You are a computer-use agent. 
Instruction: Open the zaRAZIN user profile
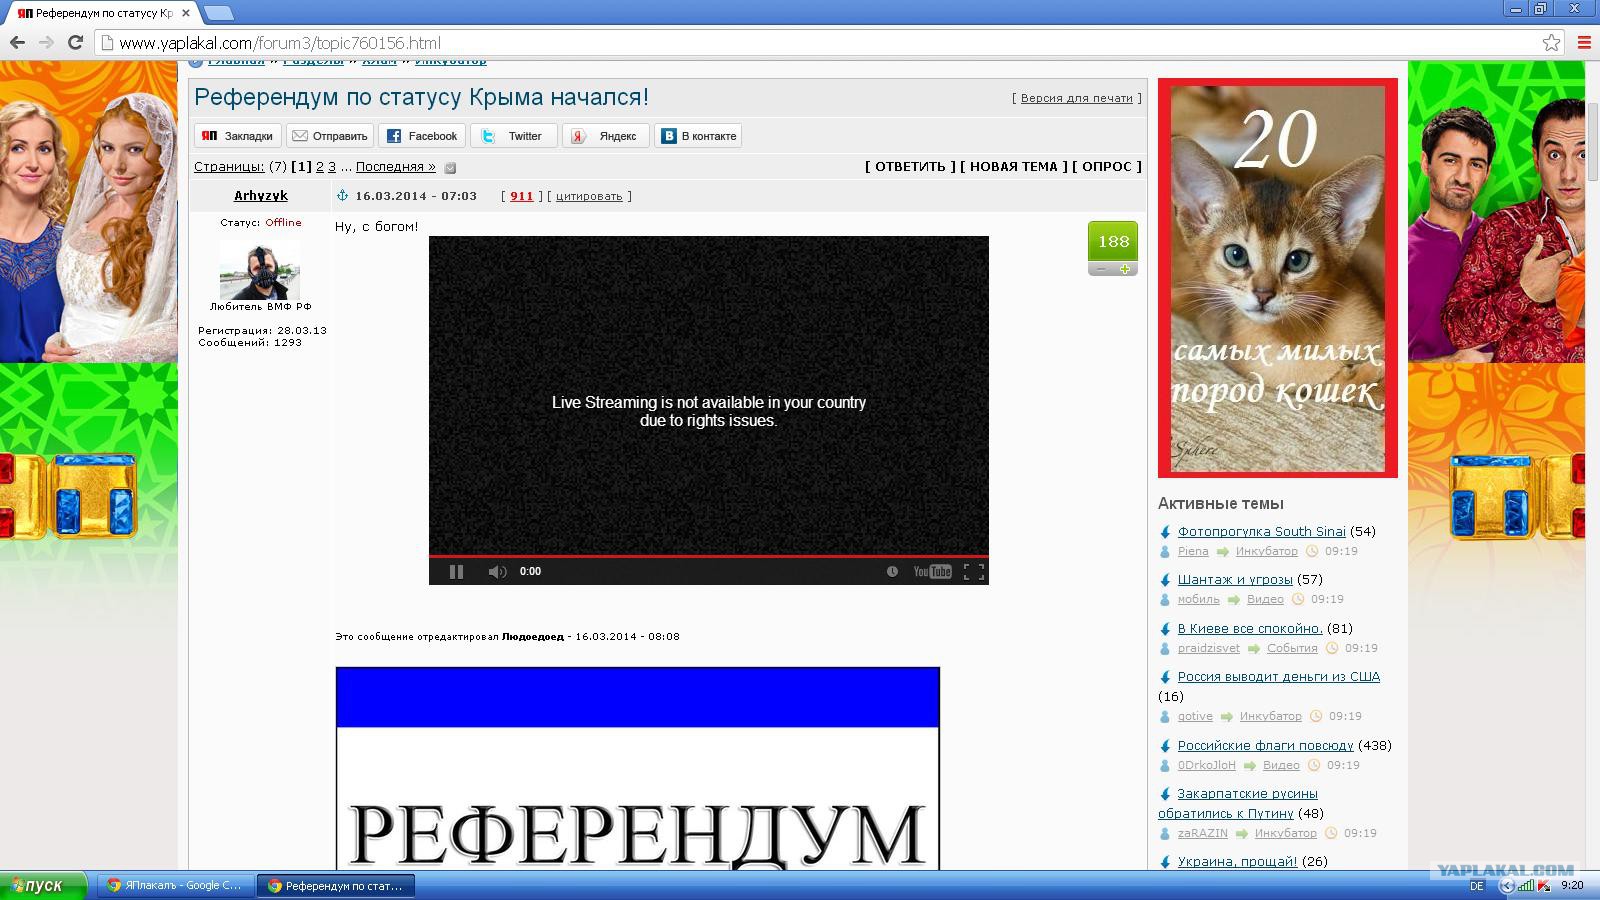point(1203,833)
